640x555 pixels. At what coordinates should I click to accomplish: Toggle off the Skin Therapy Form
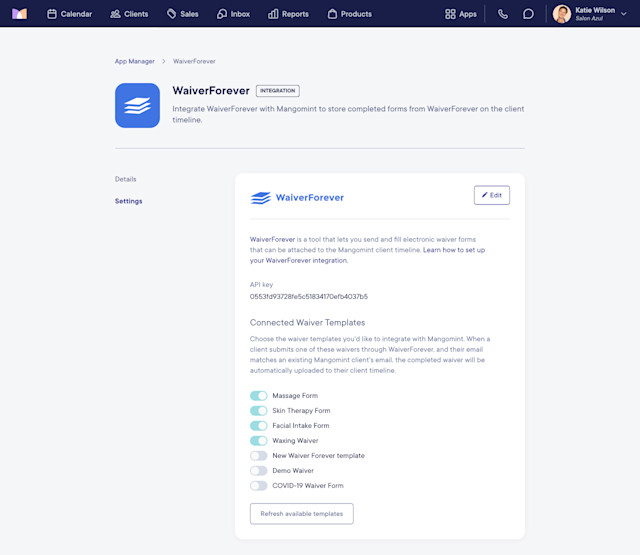tap(259, 411)
